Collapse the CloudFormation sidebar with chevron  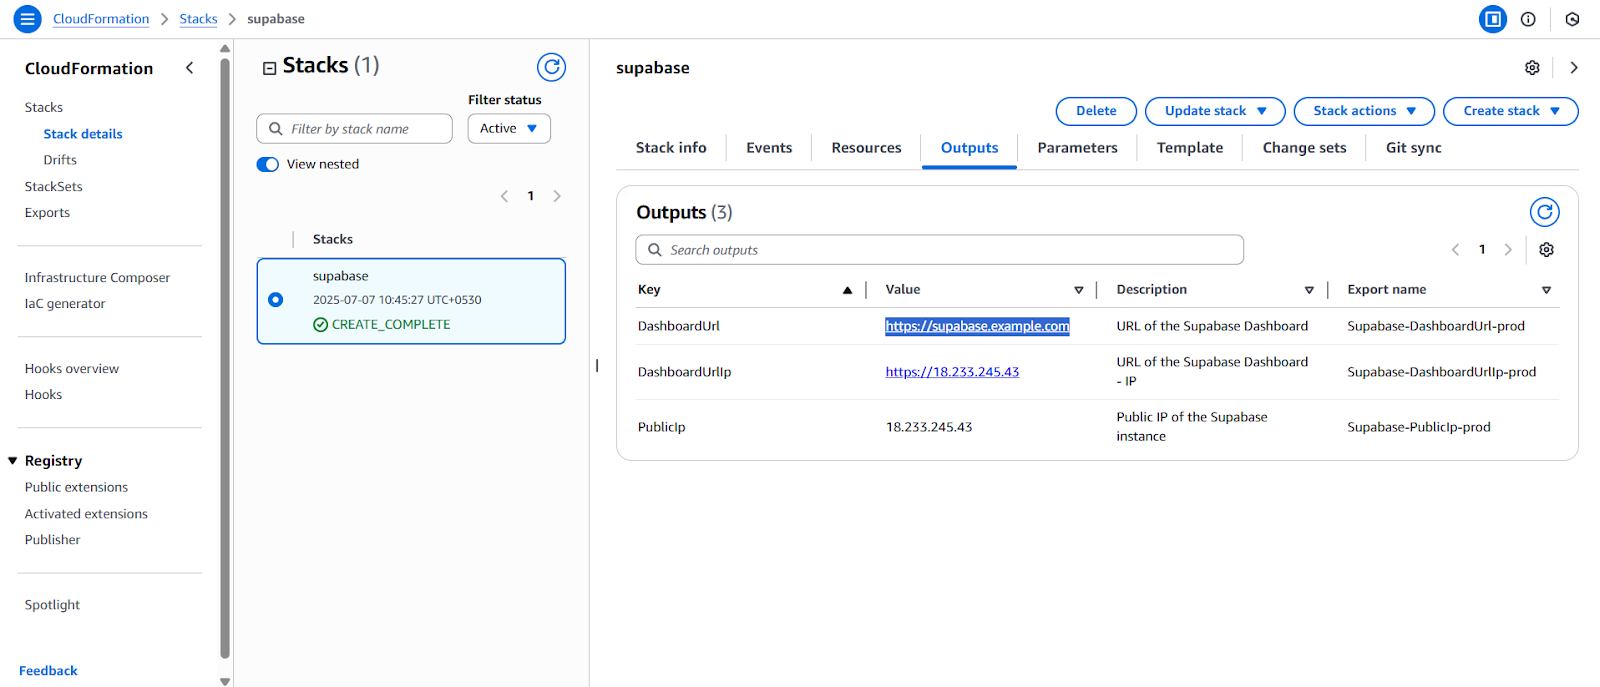coord(190,68)
